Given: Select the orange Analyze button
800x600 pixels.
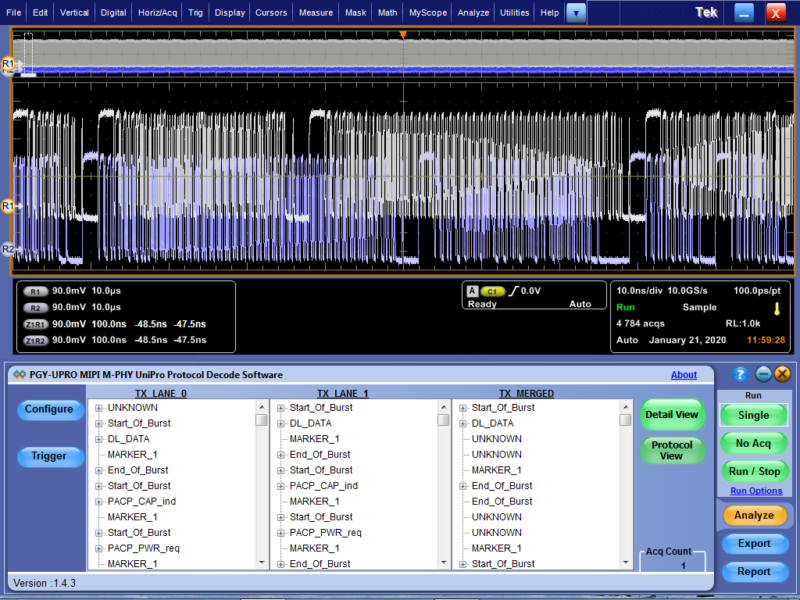Looking at the screenshot, I should pos(754,515).
